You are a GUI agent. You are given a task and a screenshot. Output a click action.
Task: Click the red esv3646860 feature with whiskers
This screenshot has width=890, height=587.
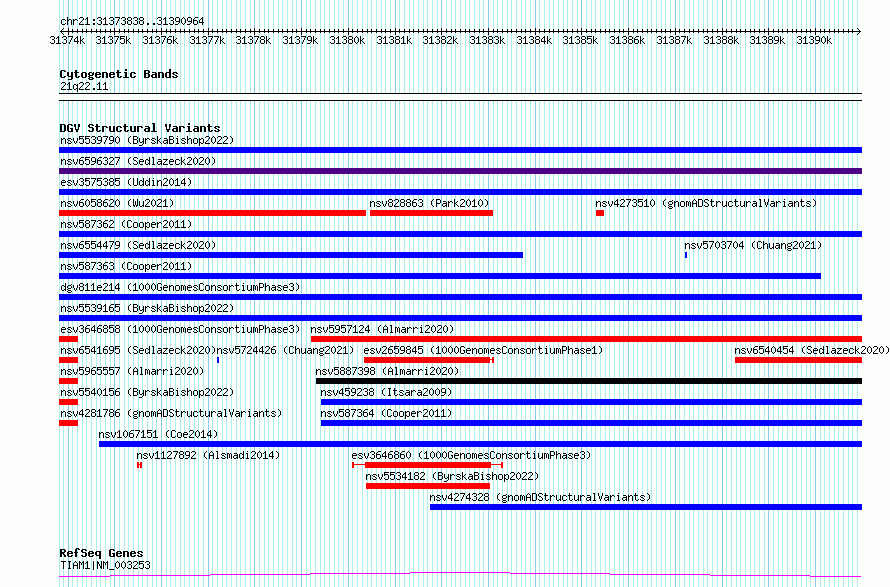[x=427, y=465]
